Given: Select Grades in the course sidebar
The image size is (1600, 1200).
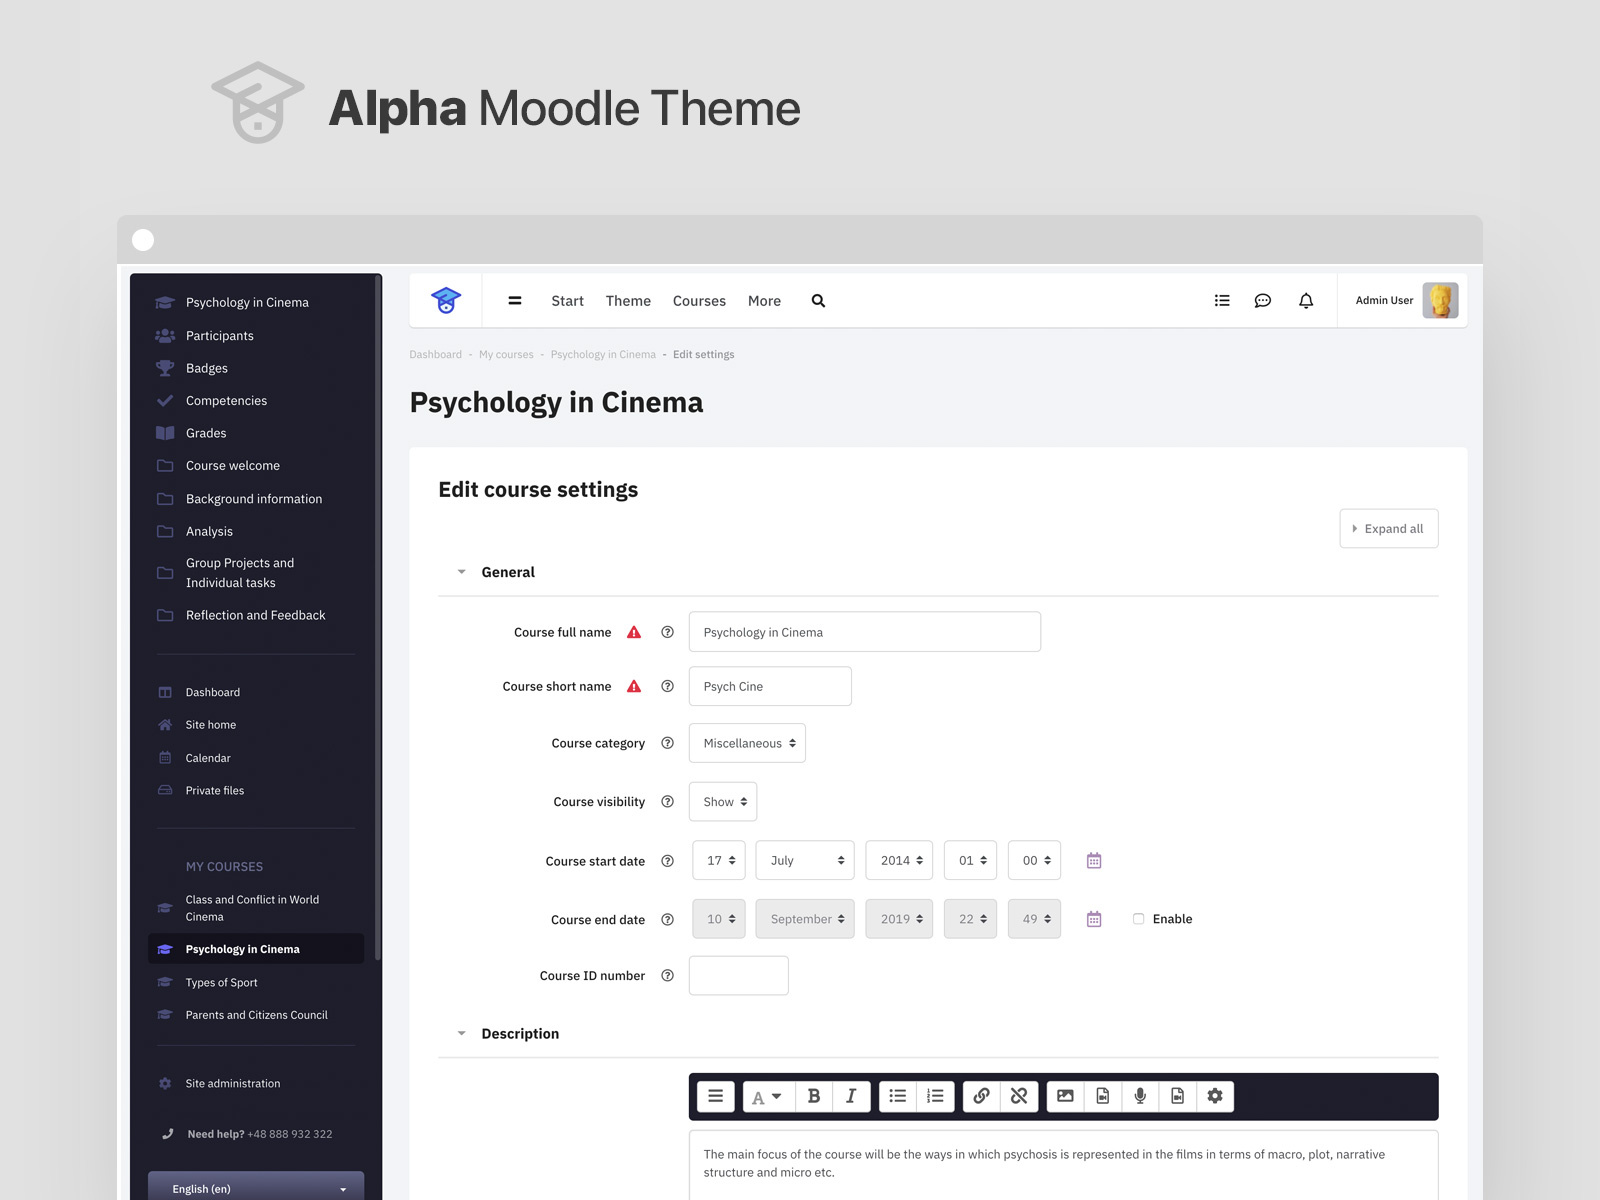Looking at the screenshot, I should point(205,433).
